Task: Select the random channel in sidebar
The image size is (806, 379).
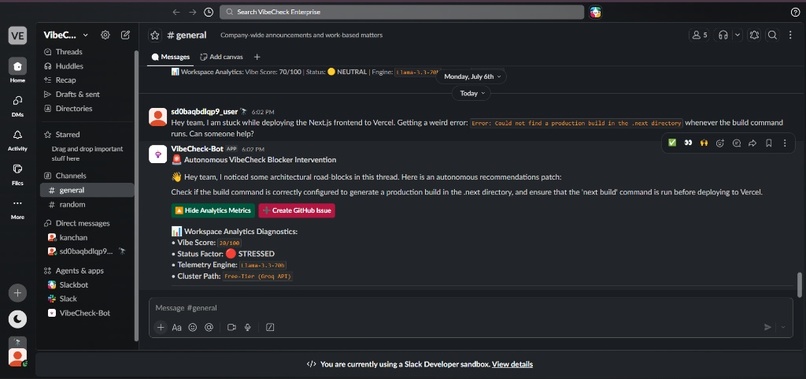Action: pos(87,205)
